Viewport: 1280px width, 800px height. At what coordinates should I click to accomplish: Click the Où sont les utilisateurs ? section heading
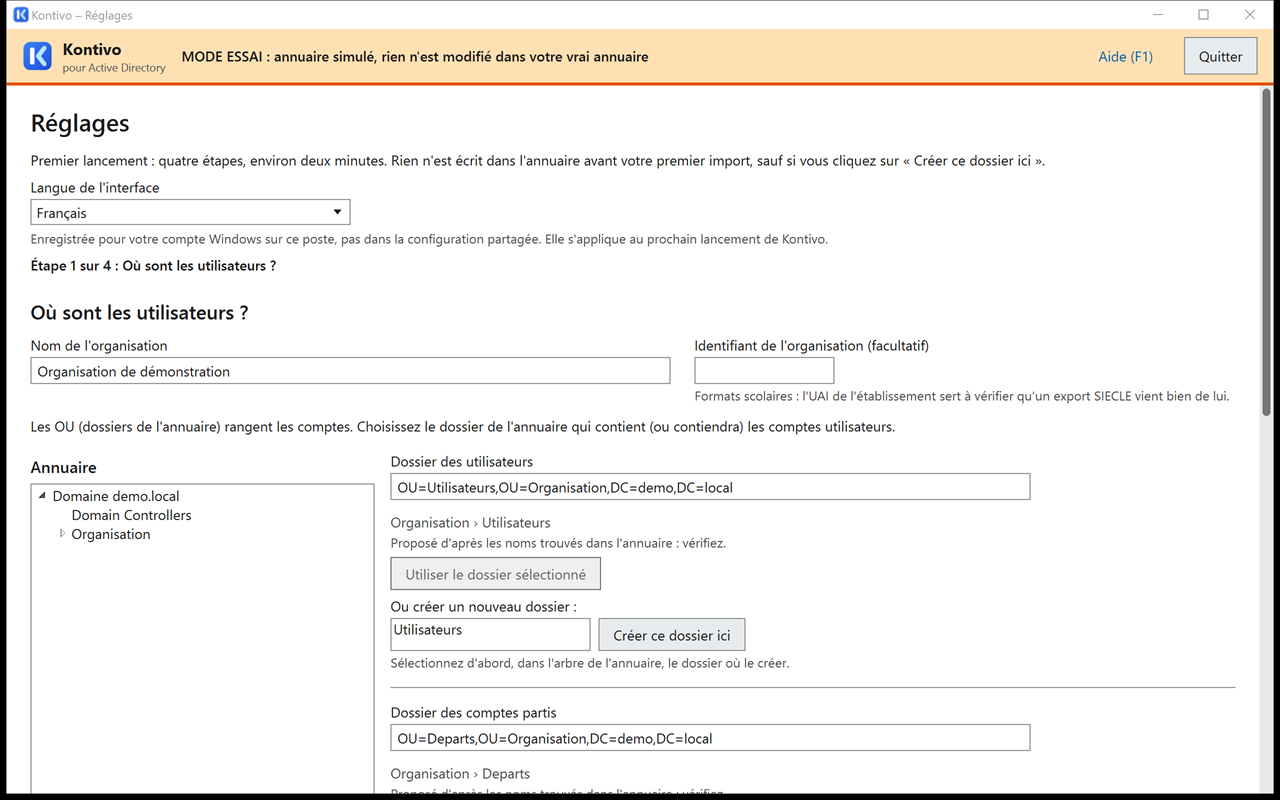click(139, 313)
